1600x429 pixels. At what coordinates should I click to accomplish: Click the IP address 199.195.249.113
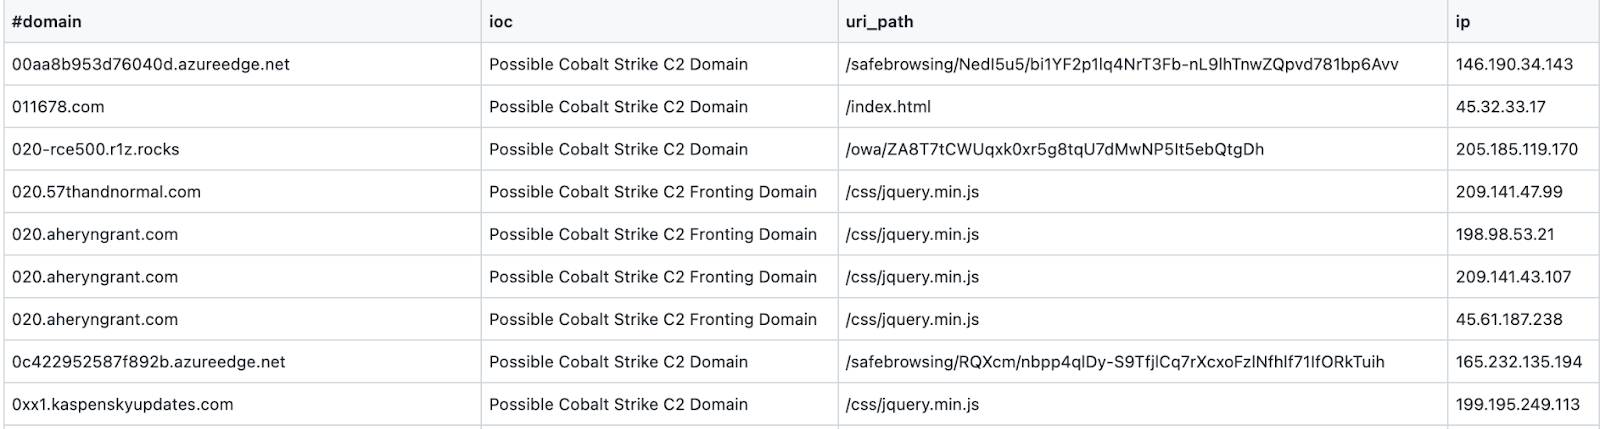coord(1518,405)
